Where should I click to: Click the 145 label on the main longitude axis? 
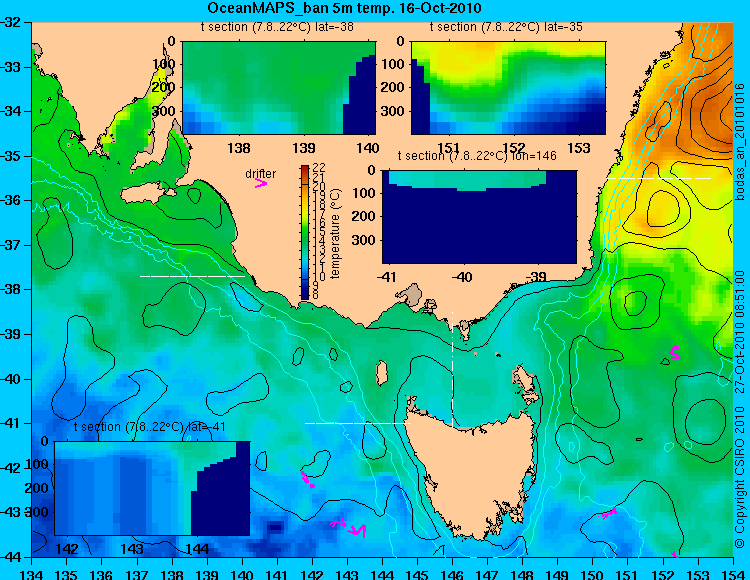click(417, 573)
